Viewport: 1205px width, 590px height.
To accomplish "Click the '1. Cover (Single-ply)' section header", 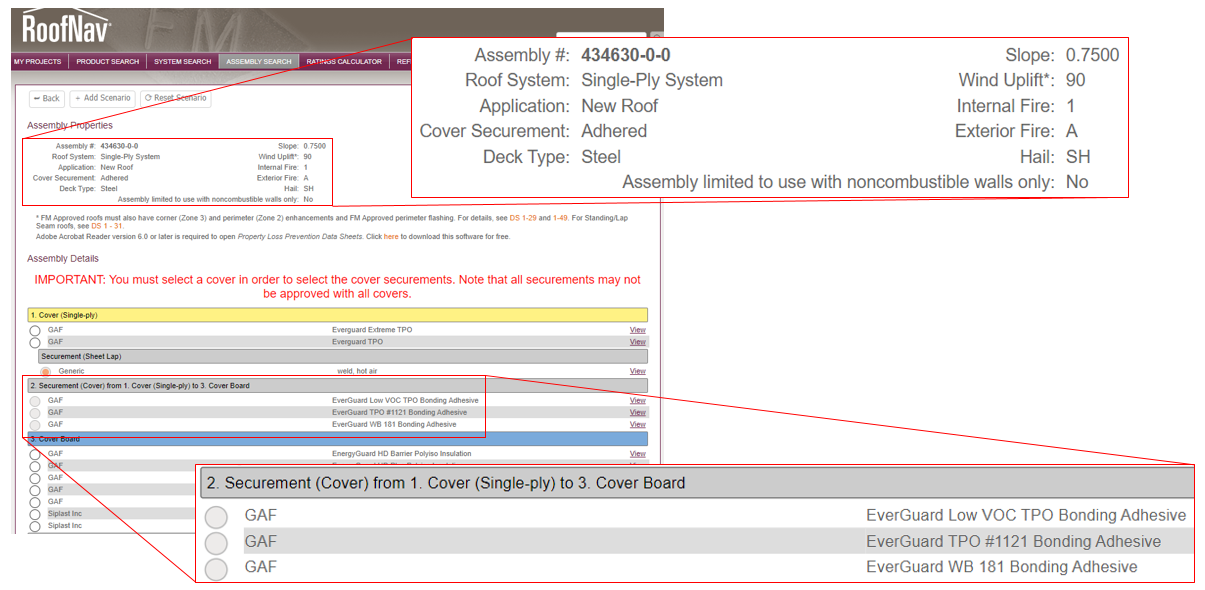I will click(x=338, y=315).
